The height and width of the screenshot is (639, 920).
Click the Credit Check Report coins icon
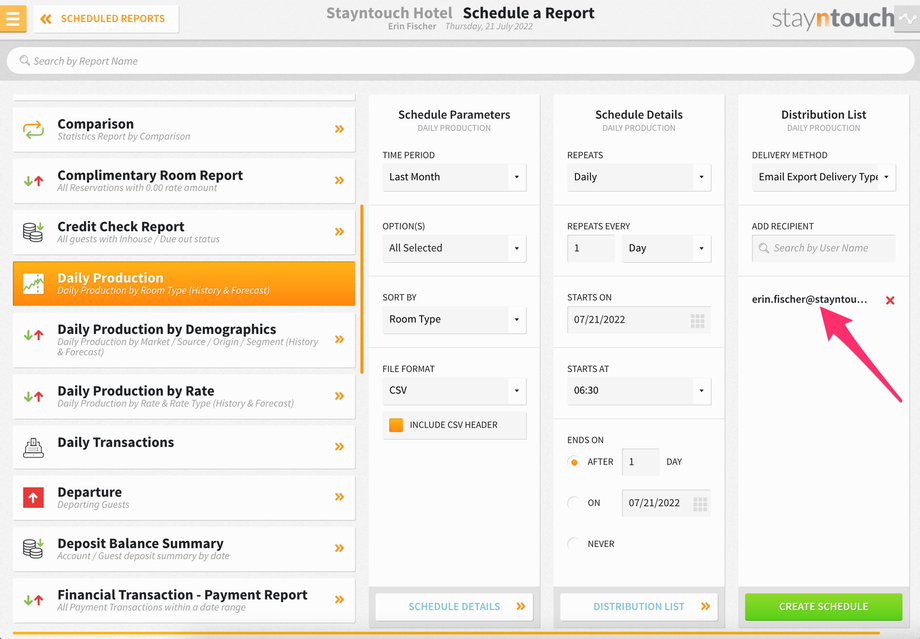click(x=33, y=232)
